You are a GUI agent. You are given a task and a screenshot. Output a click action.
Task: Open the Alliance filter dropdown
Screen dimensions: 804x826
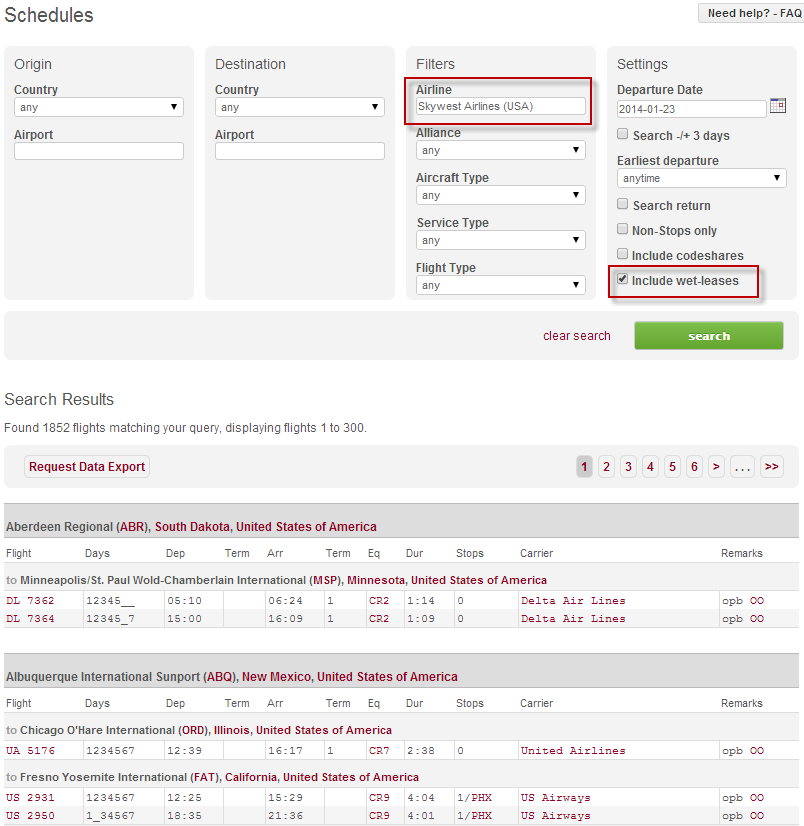(500, 150)
